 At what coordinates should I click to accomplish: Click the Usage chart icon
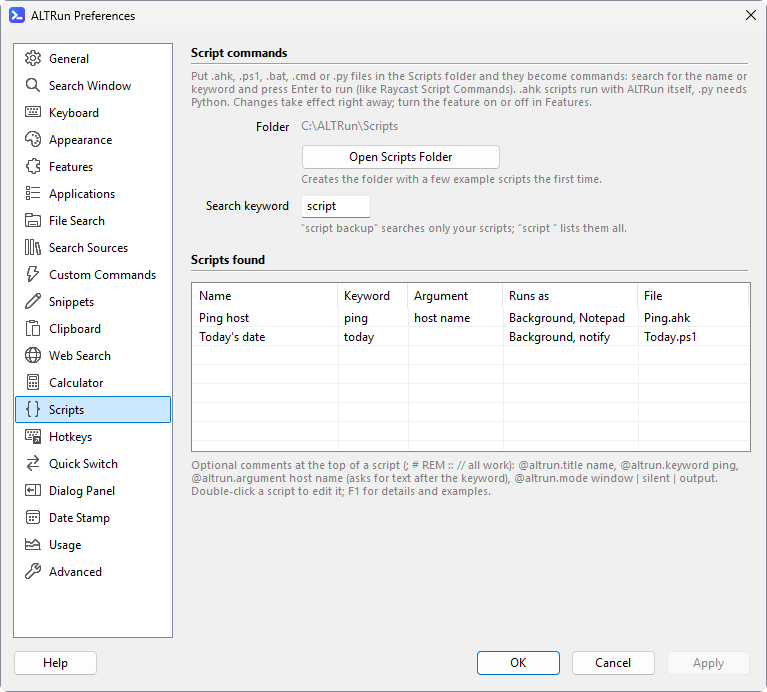(33, 544)
